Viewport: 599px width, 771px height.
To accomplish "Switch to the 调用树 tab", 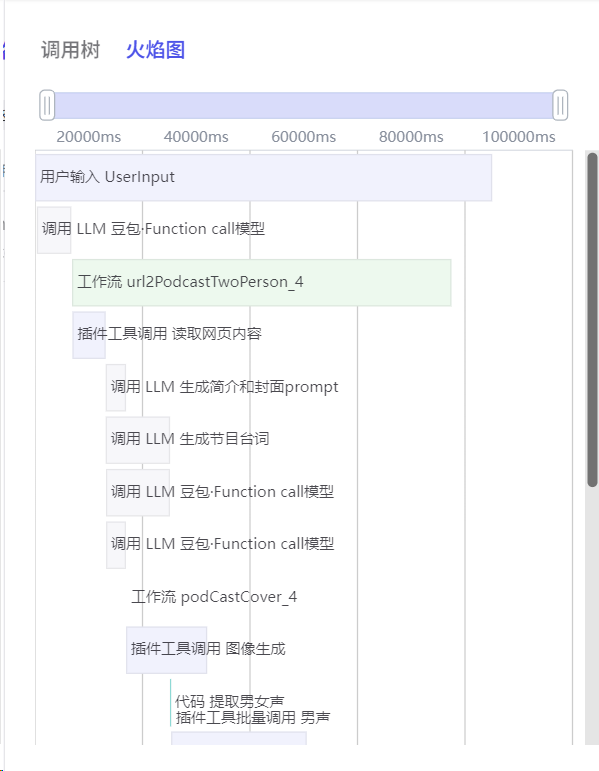I will [70, 50].
